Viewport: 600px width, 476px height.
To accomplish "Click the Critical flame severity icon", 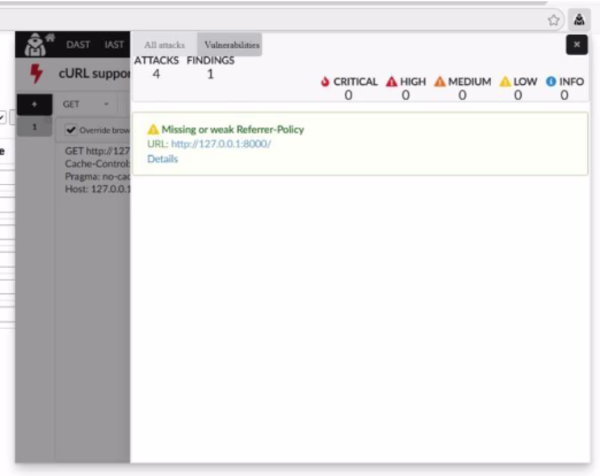I will tap(325, 82).
